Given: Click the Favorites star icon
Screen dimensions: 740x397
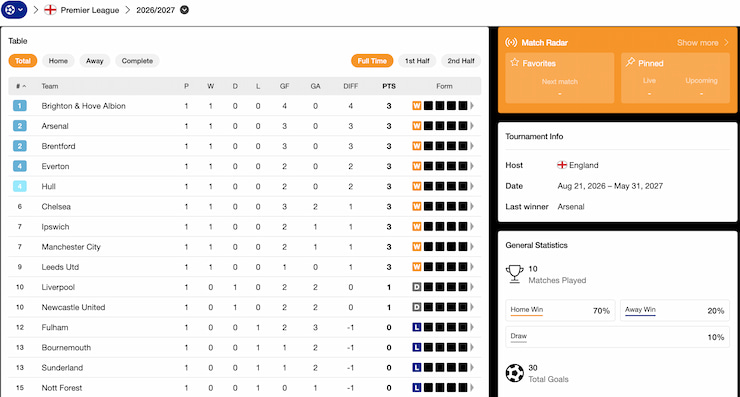Looking at the screenshot, I should point(515,62).
